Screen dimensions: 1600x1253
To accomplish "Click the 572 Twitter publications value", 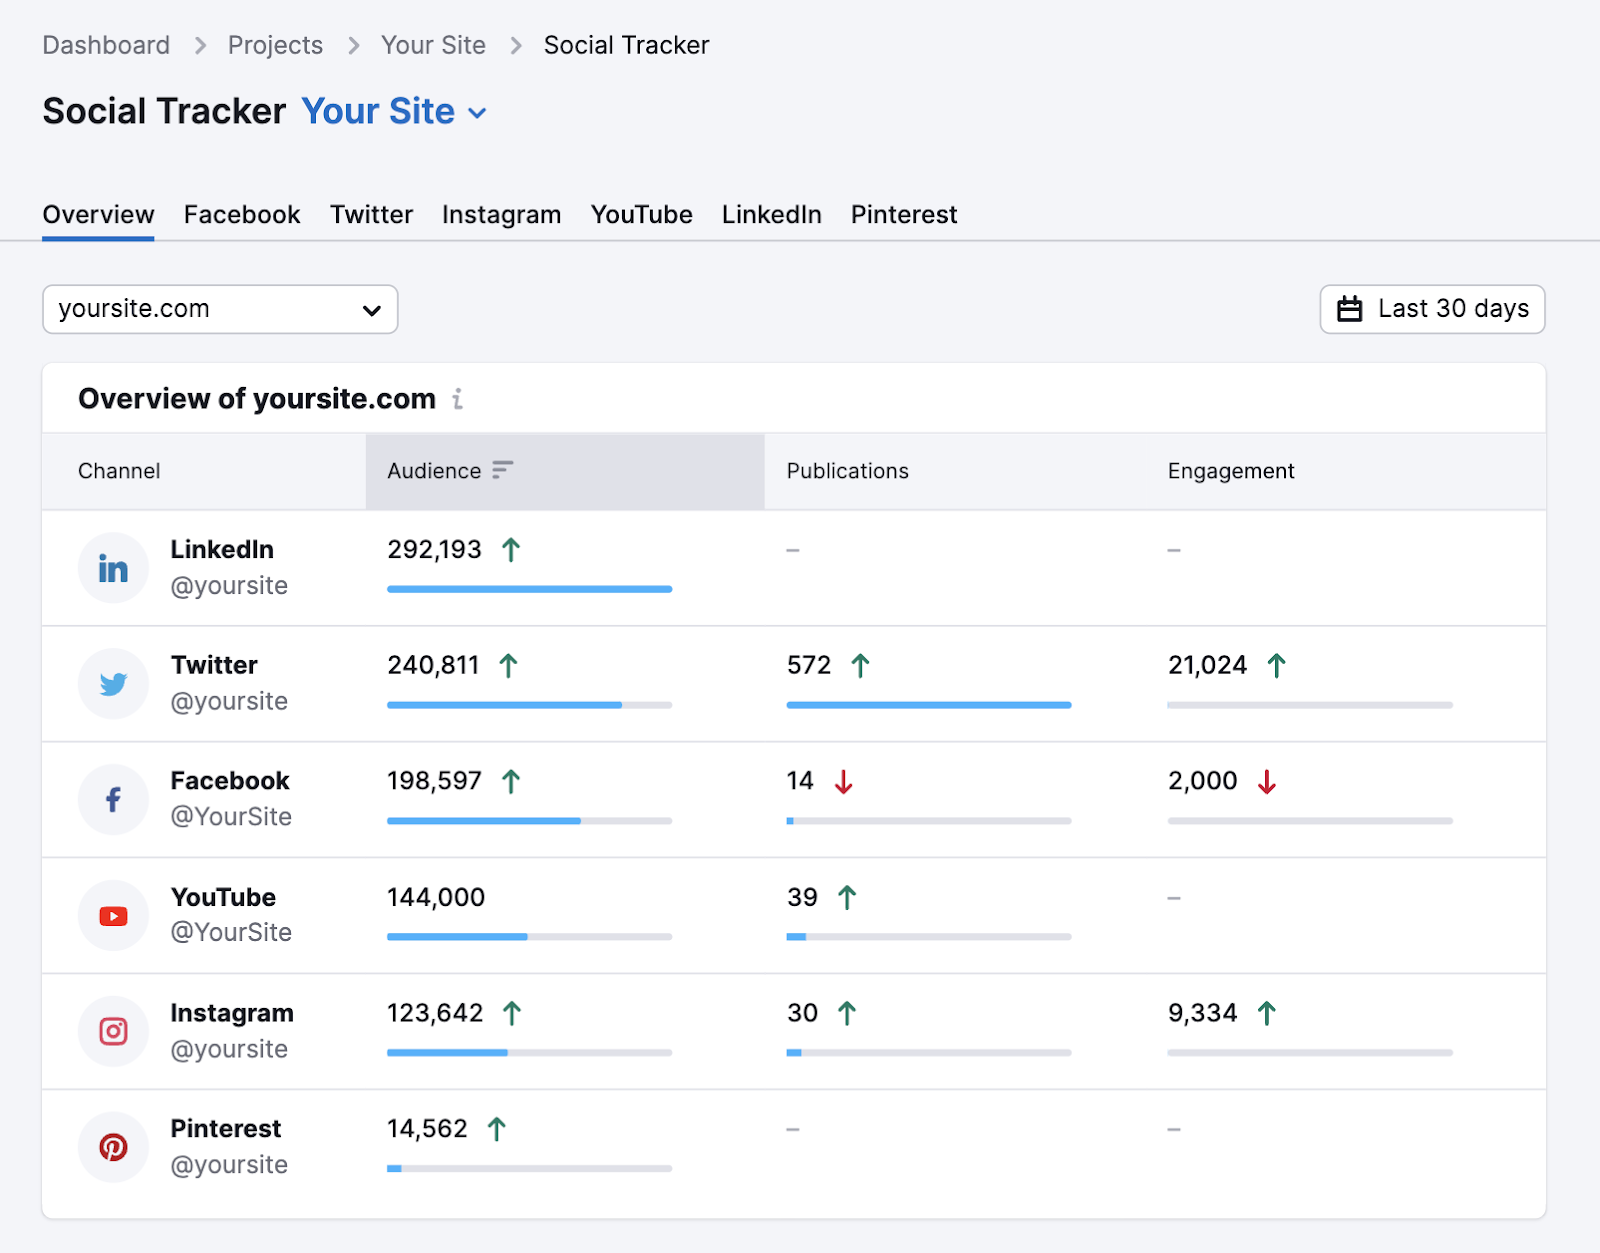I will (809, 665).
